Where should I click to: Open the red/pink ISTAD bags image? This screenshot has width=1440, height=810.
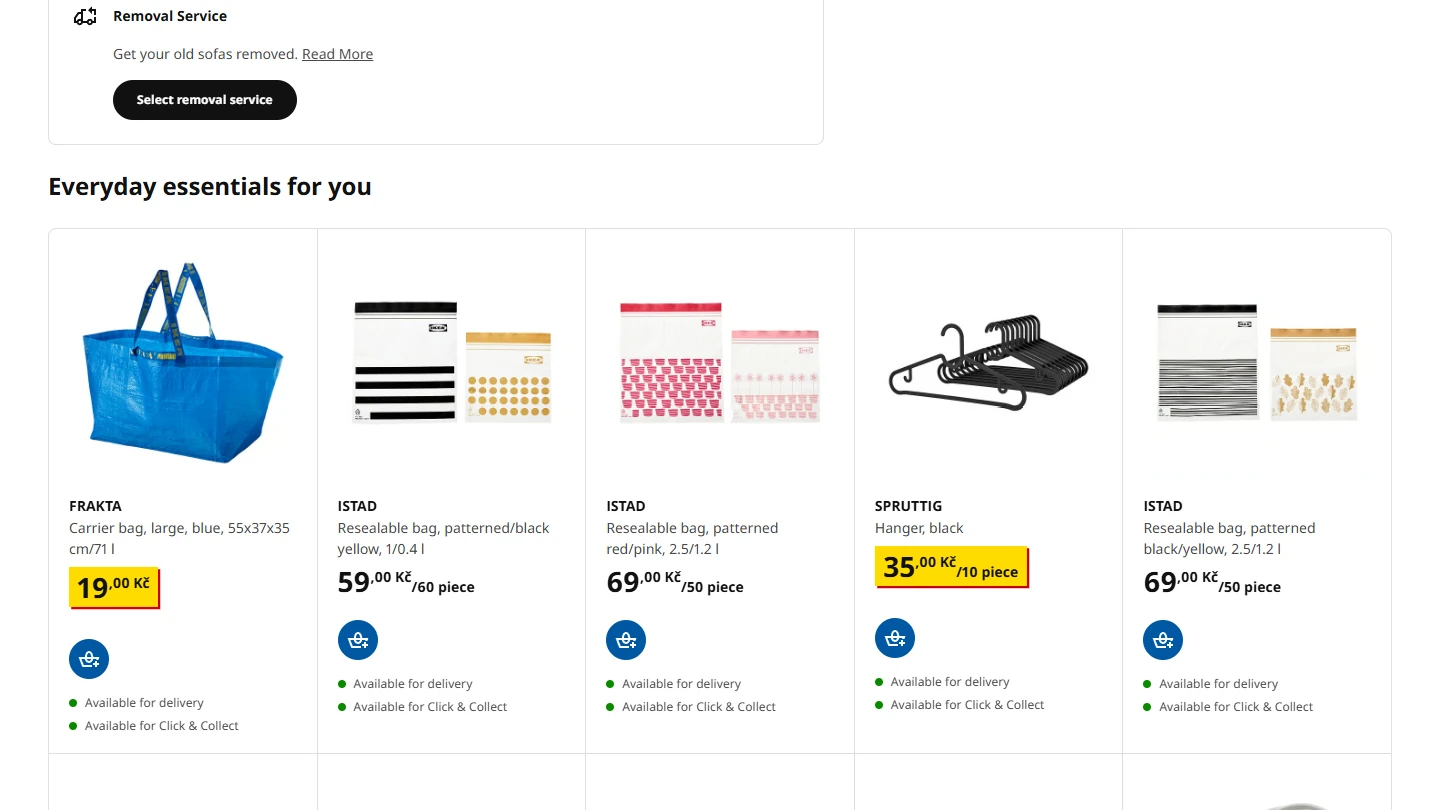tap(720, 362)
